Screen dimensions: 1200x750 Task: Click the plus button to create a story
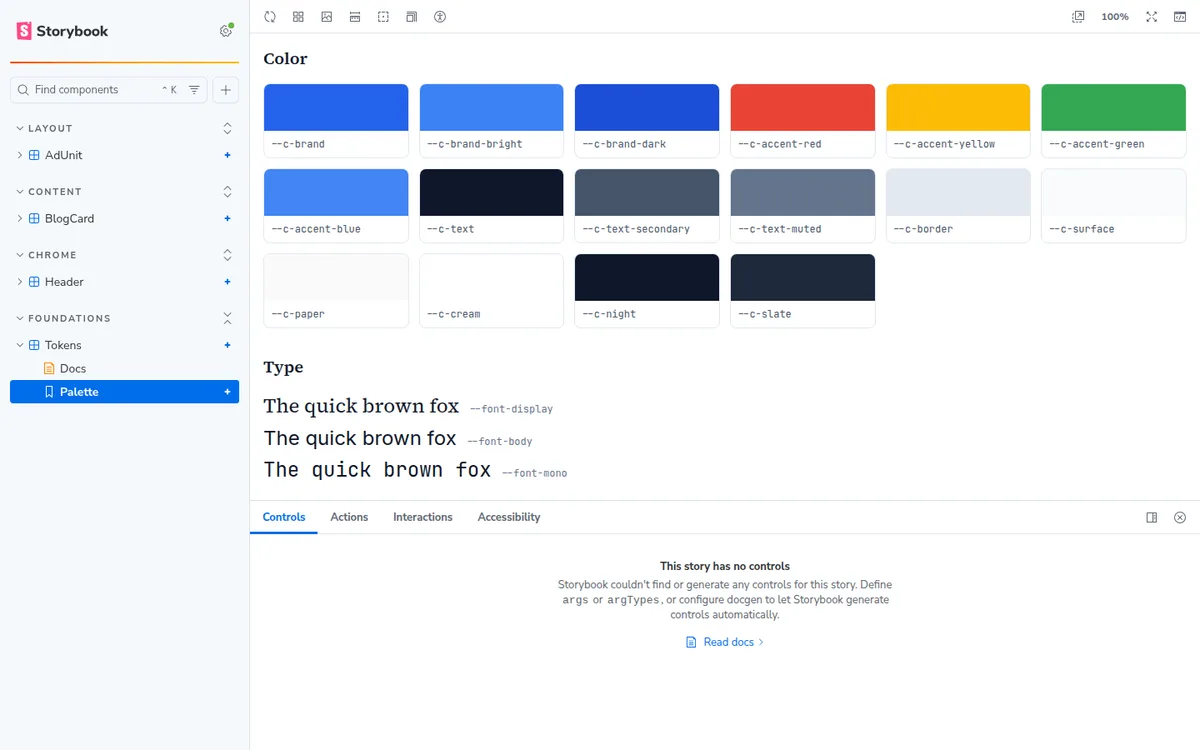(226, 90)
